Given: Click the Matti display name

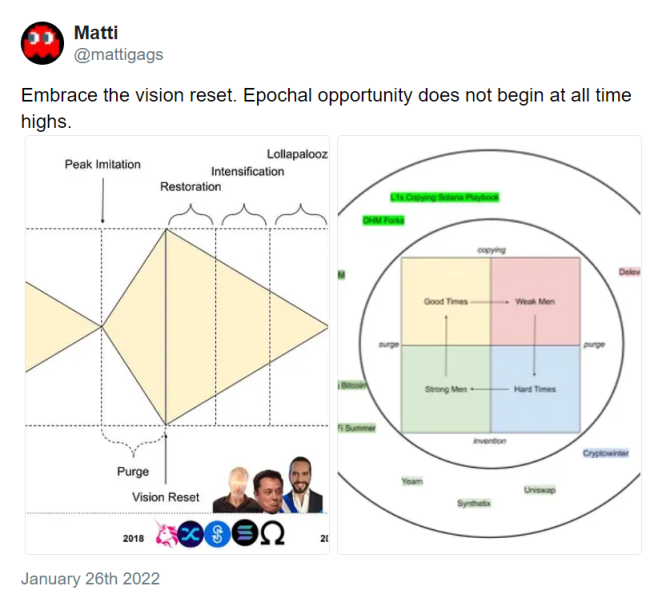Looking at the screenshot, I should [x=96, y=35].
